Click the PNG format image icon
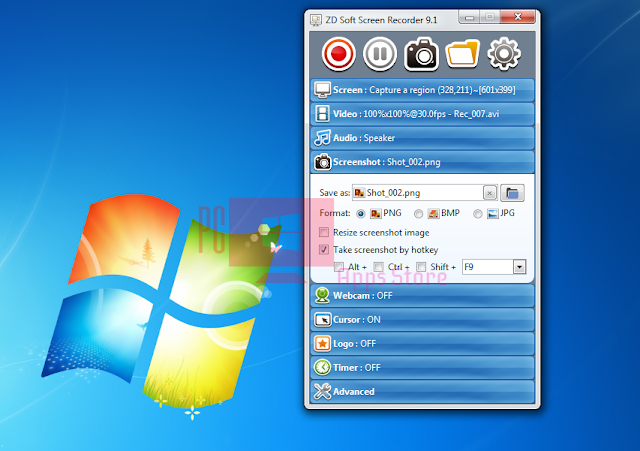The height and width of the screenshot is (451, 640). click(x=376, y=213)
